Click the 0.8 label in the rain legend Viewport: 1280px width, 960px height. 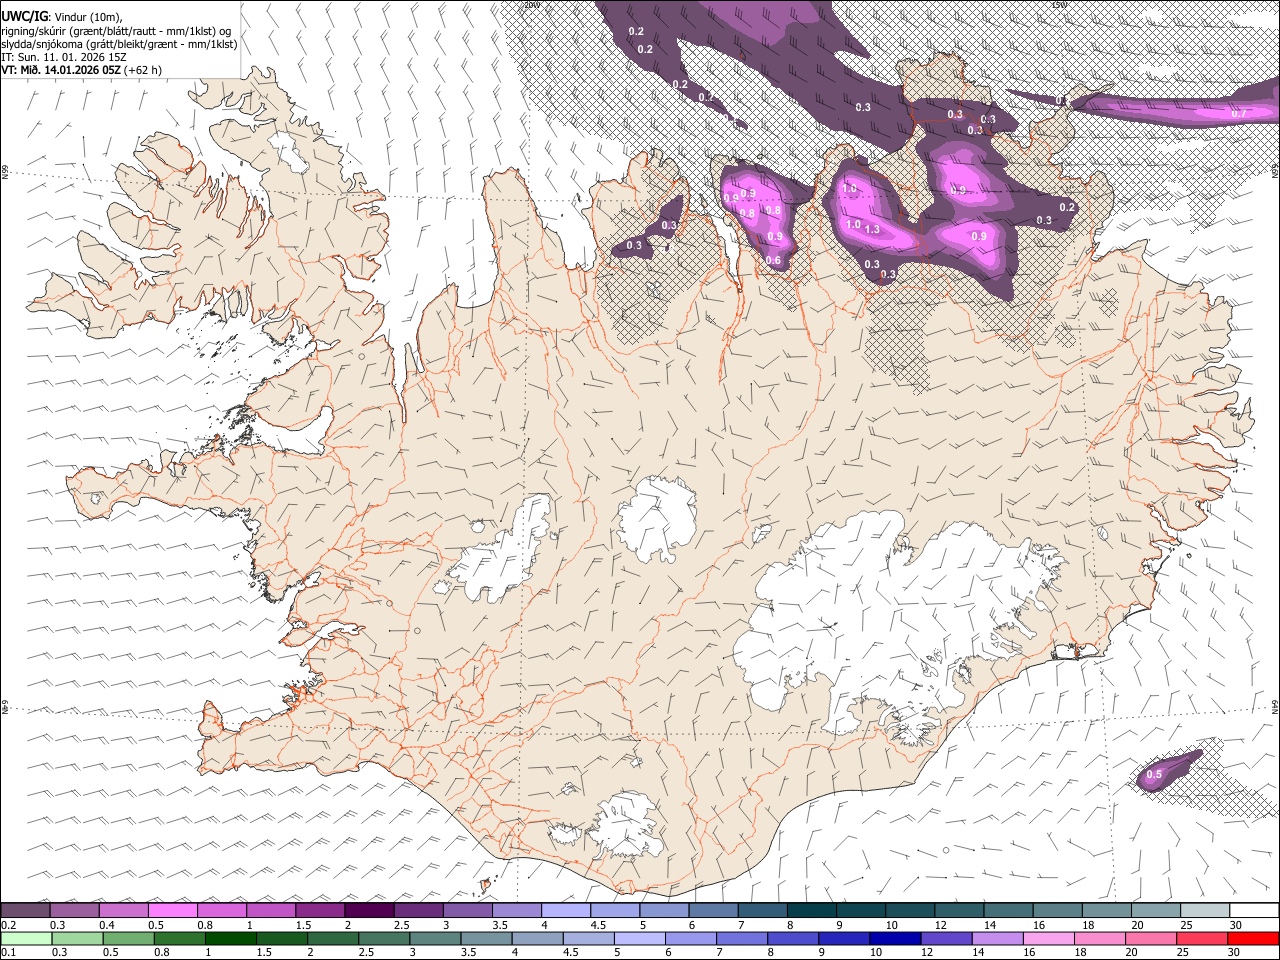161,953
